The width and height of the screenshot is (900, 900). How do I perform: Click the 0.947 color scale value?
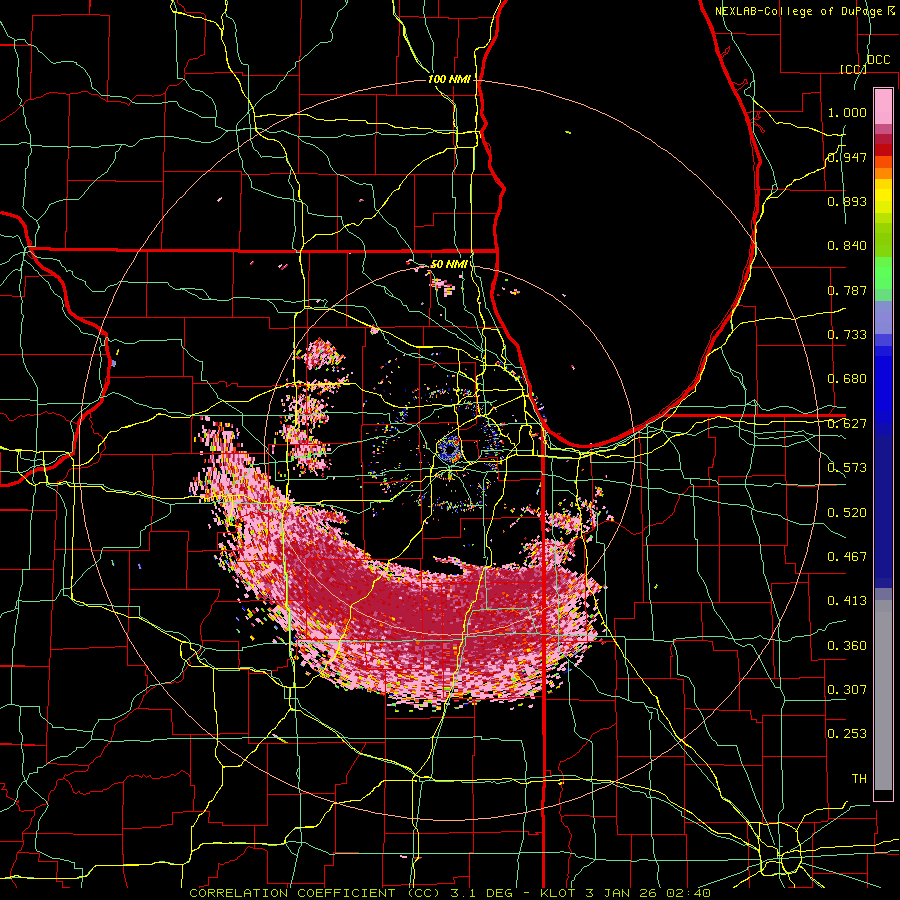coord(847,157)
